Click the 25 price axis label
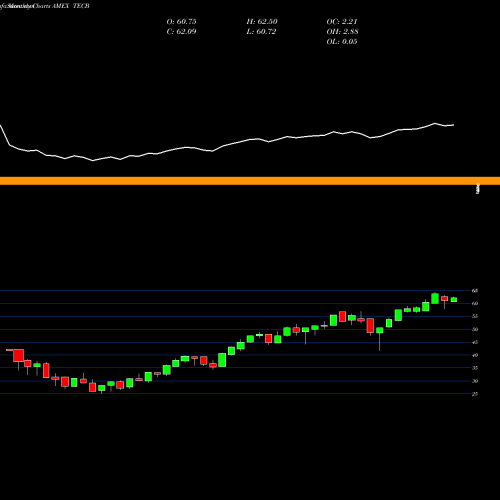 [x=475, y=394]
